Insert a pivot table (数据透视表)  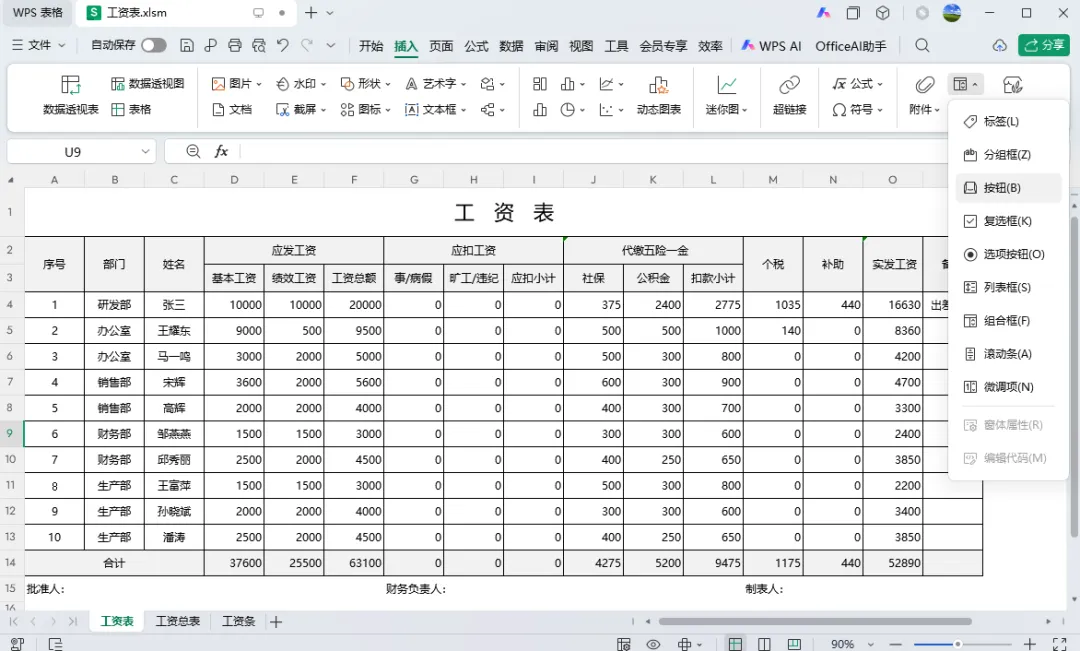pos(71,96)
